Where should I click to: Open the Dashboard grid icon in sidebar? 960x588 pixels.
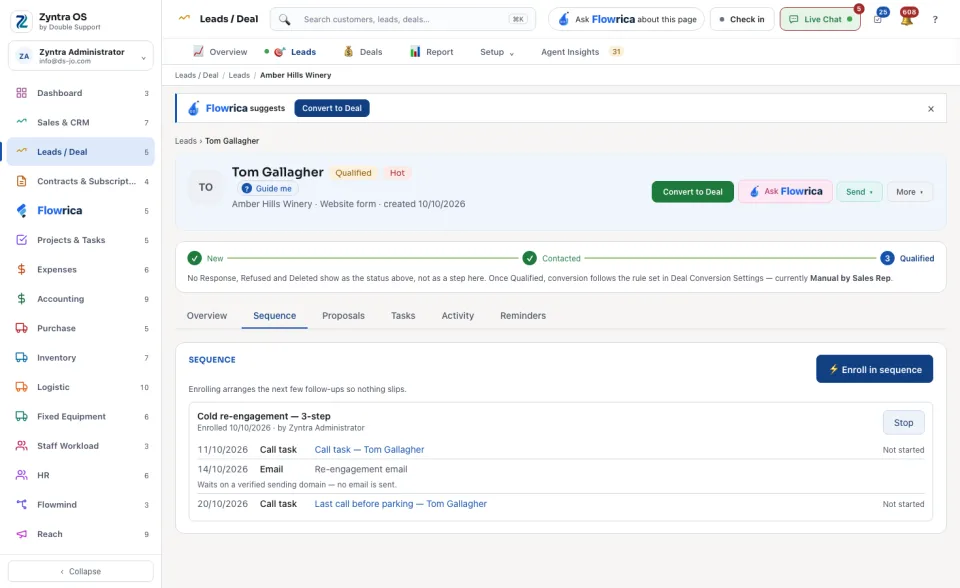(x=21, y=93)
